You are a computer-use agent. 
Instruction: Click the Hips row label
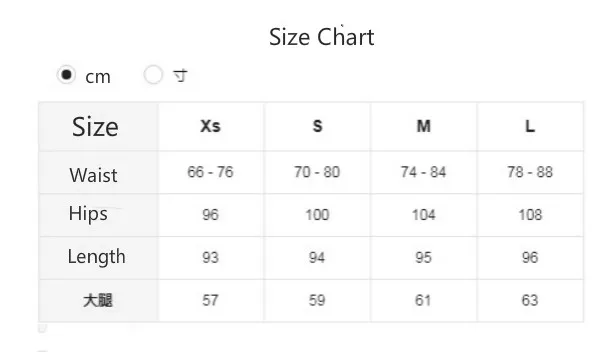point(88,213)
